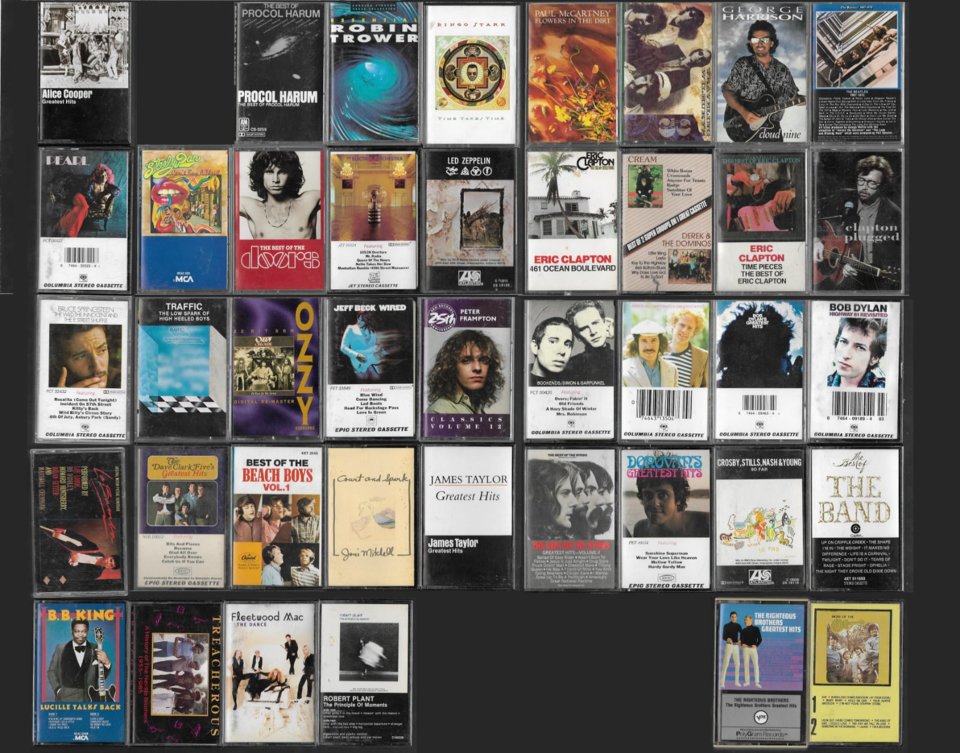960x753 pixels.
Task: Click the Jet Stereo Cassette with ballroom cover
Action: [x=373, y=220]
